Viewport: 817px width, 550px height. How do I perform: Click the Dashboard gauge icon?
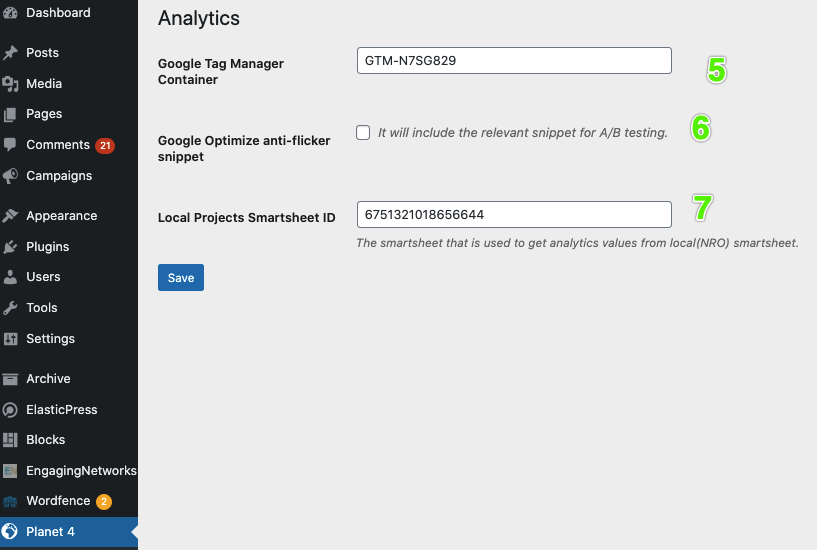tap(10, 13)
